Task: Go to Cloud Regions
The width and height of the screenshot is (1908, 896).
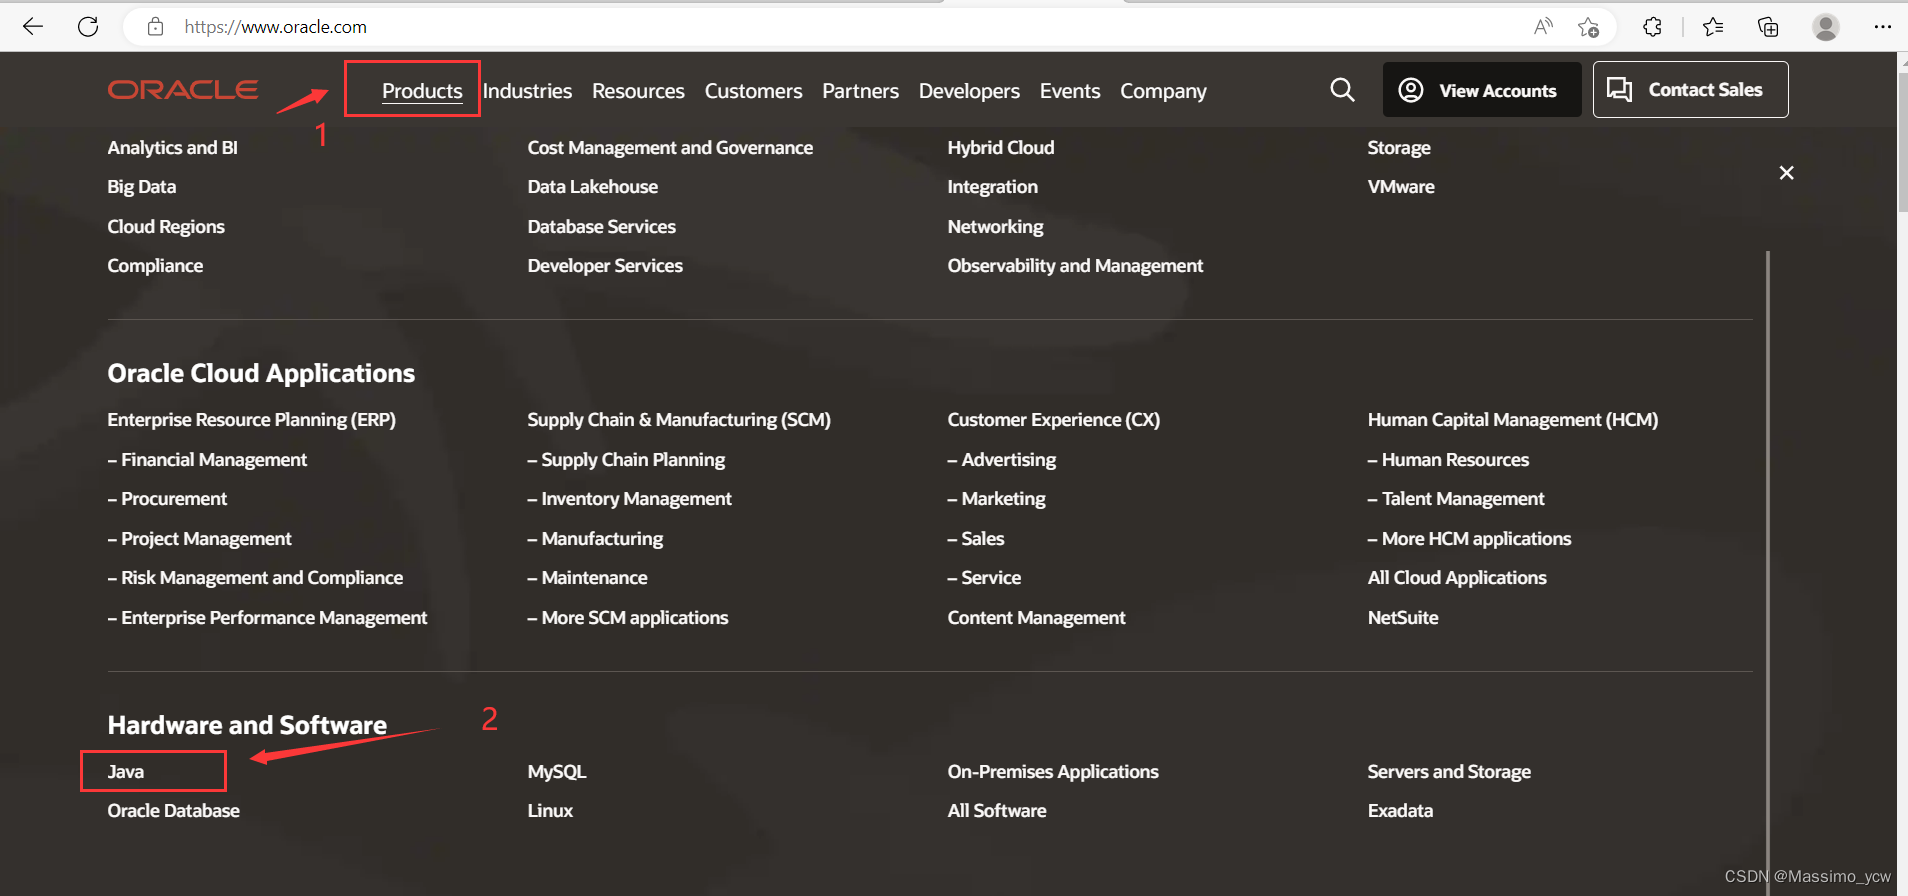Action: (166, 227)
